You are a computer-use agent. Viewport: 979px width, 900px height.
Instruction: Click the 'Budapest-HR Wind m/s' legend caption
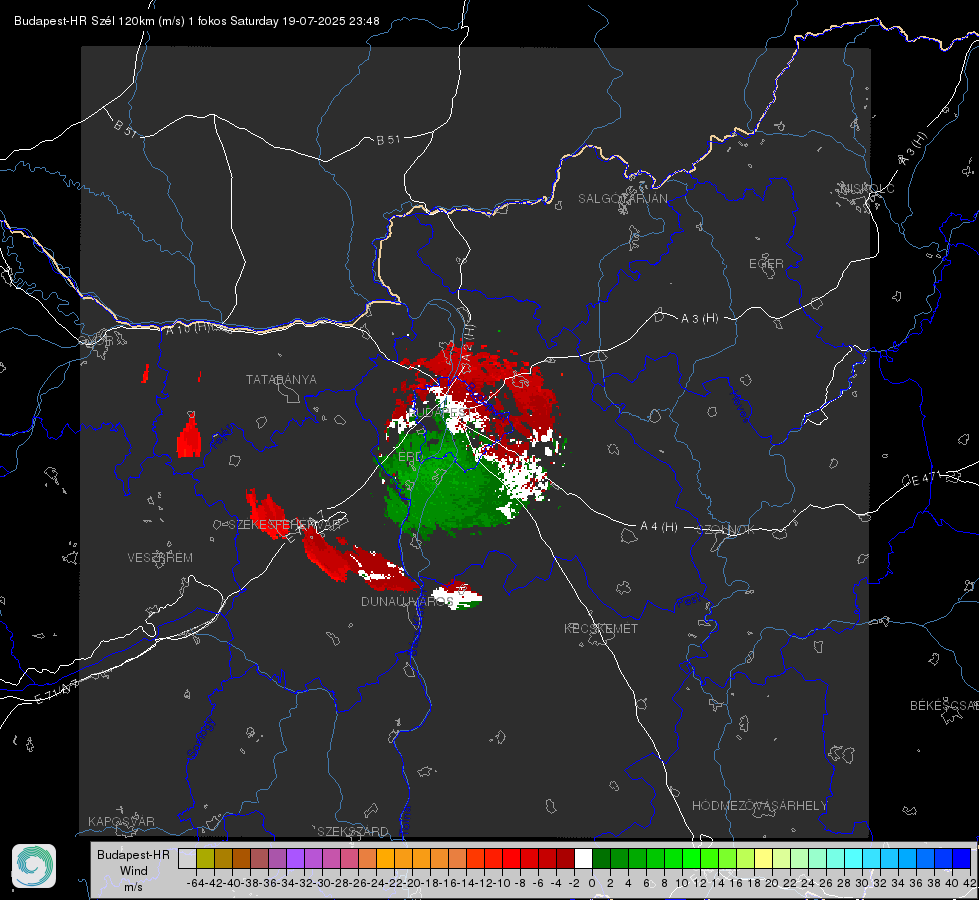click(x=133, y=871)
